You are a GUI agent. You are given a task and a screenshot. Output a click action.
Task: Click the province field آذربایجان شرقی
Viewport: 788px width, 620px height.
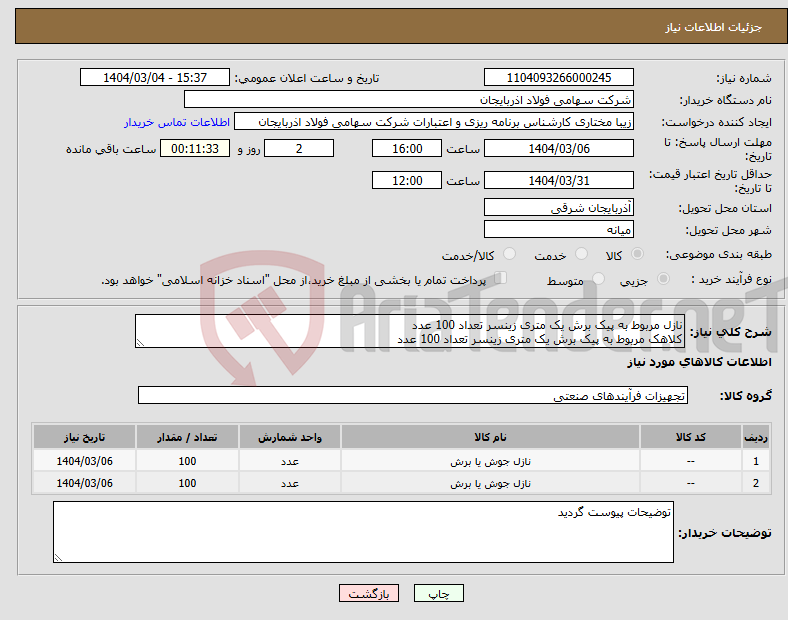pyautogui.click(x=559, y=207)
